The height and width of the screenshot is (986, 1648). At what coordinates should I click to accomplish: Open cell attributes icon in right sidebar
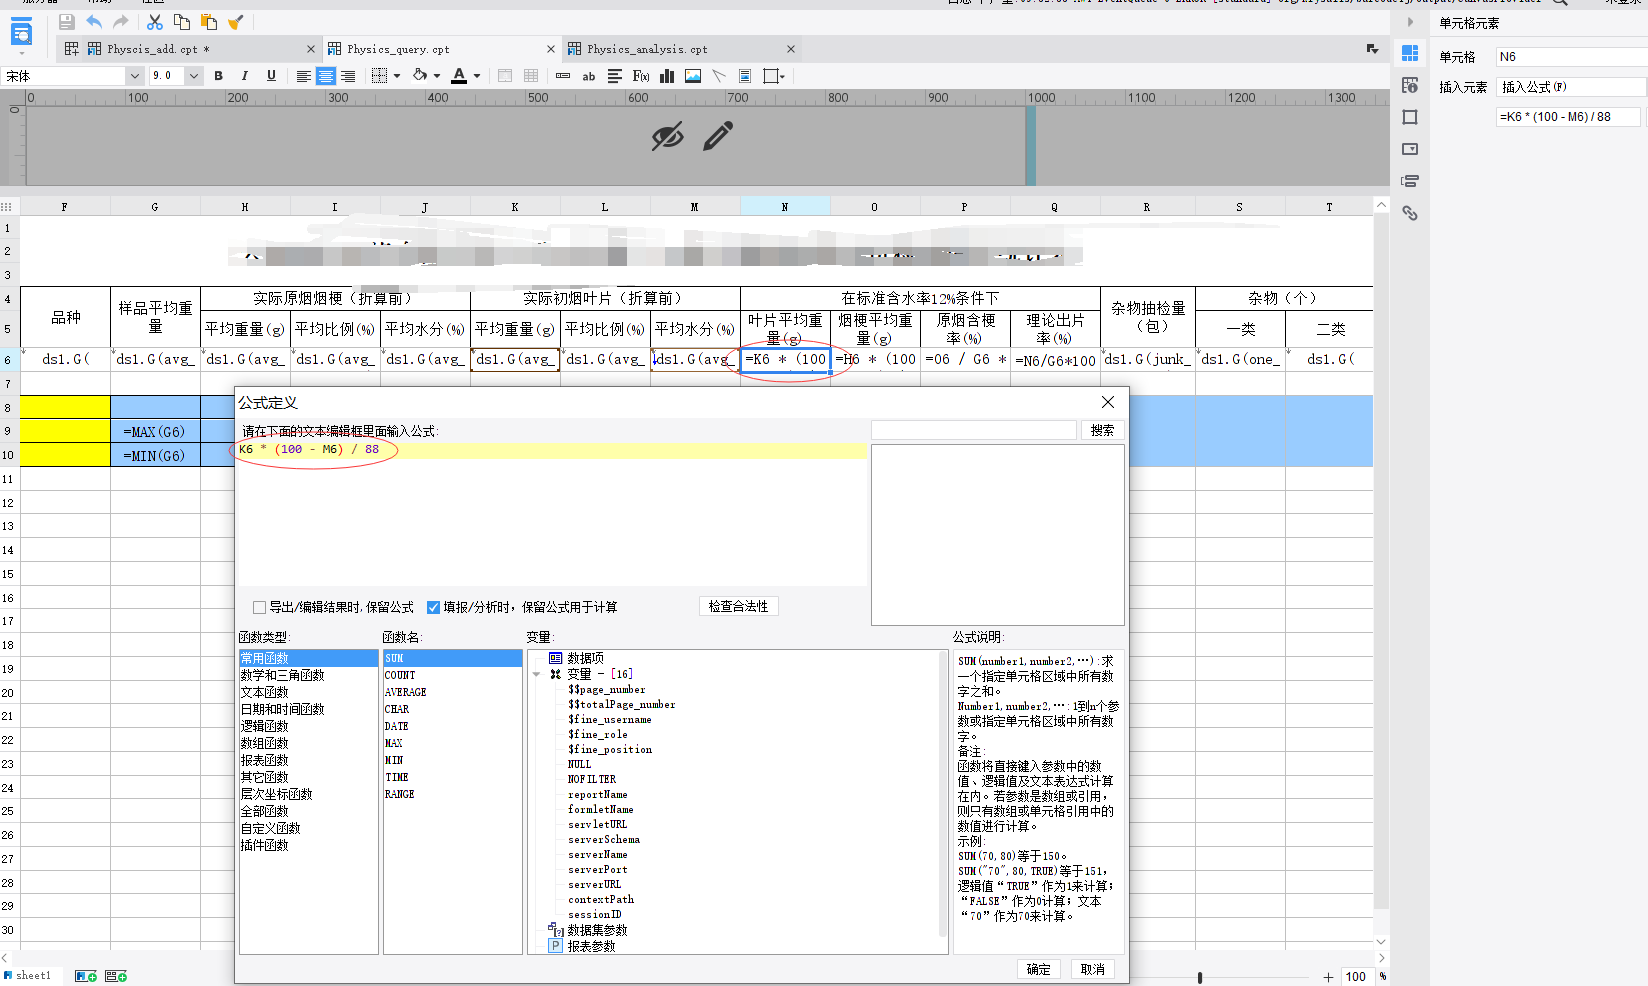[1410, 85]
